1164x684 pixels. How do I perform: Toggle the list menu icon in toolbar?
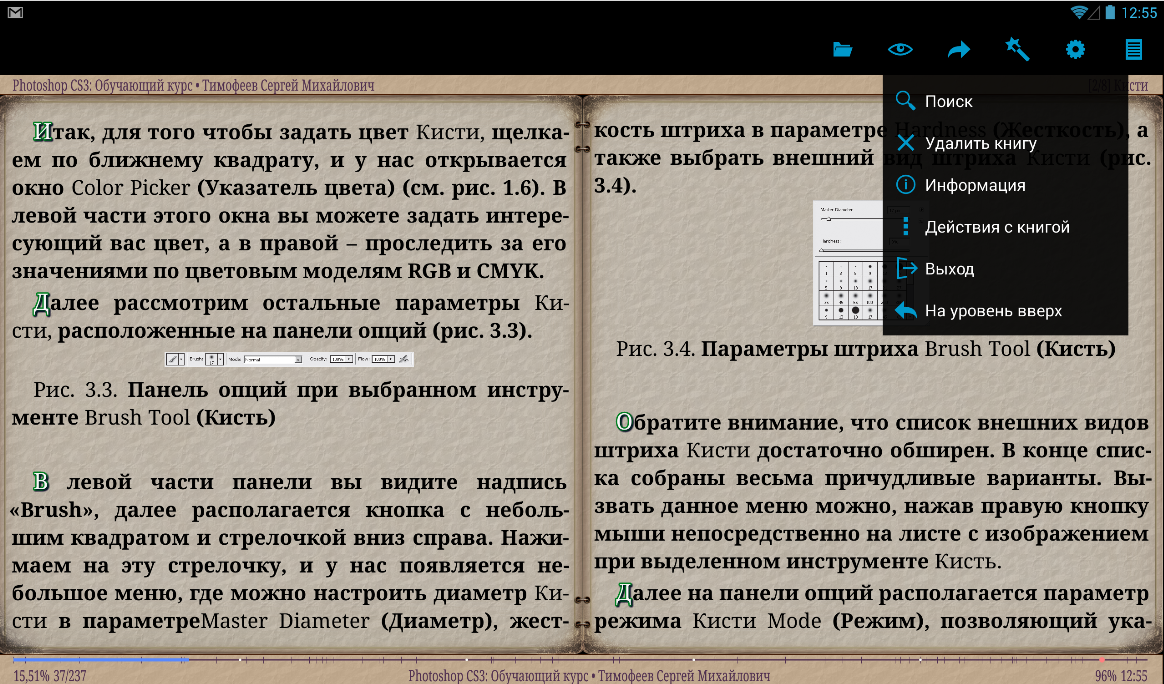(1133, 50)
